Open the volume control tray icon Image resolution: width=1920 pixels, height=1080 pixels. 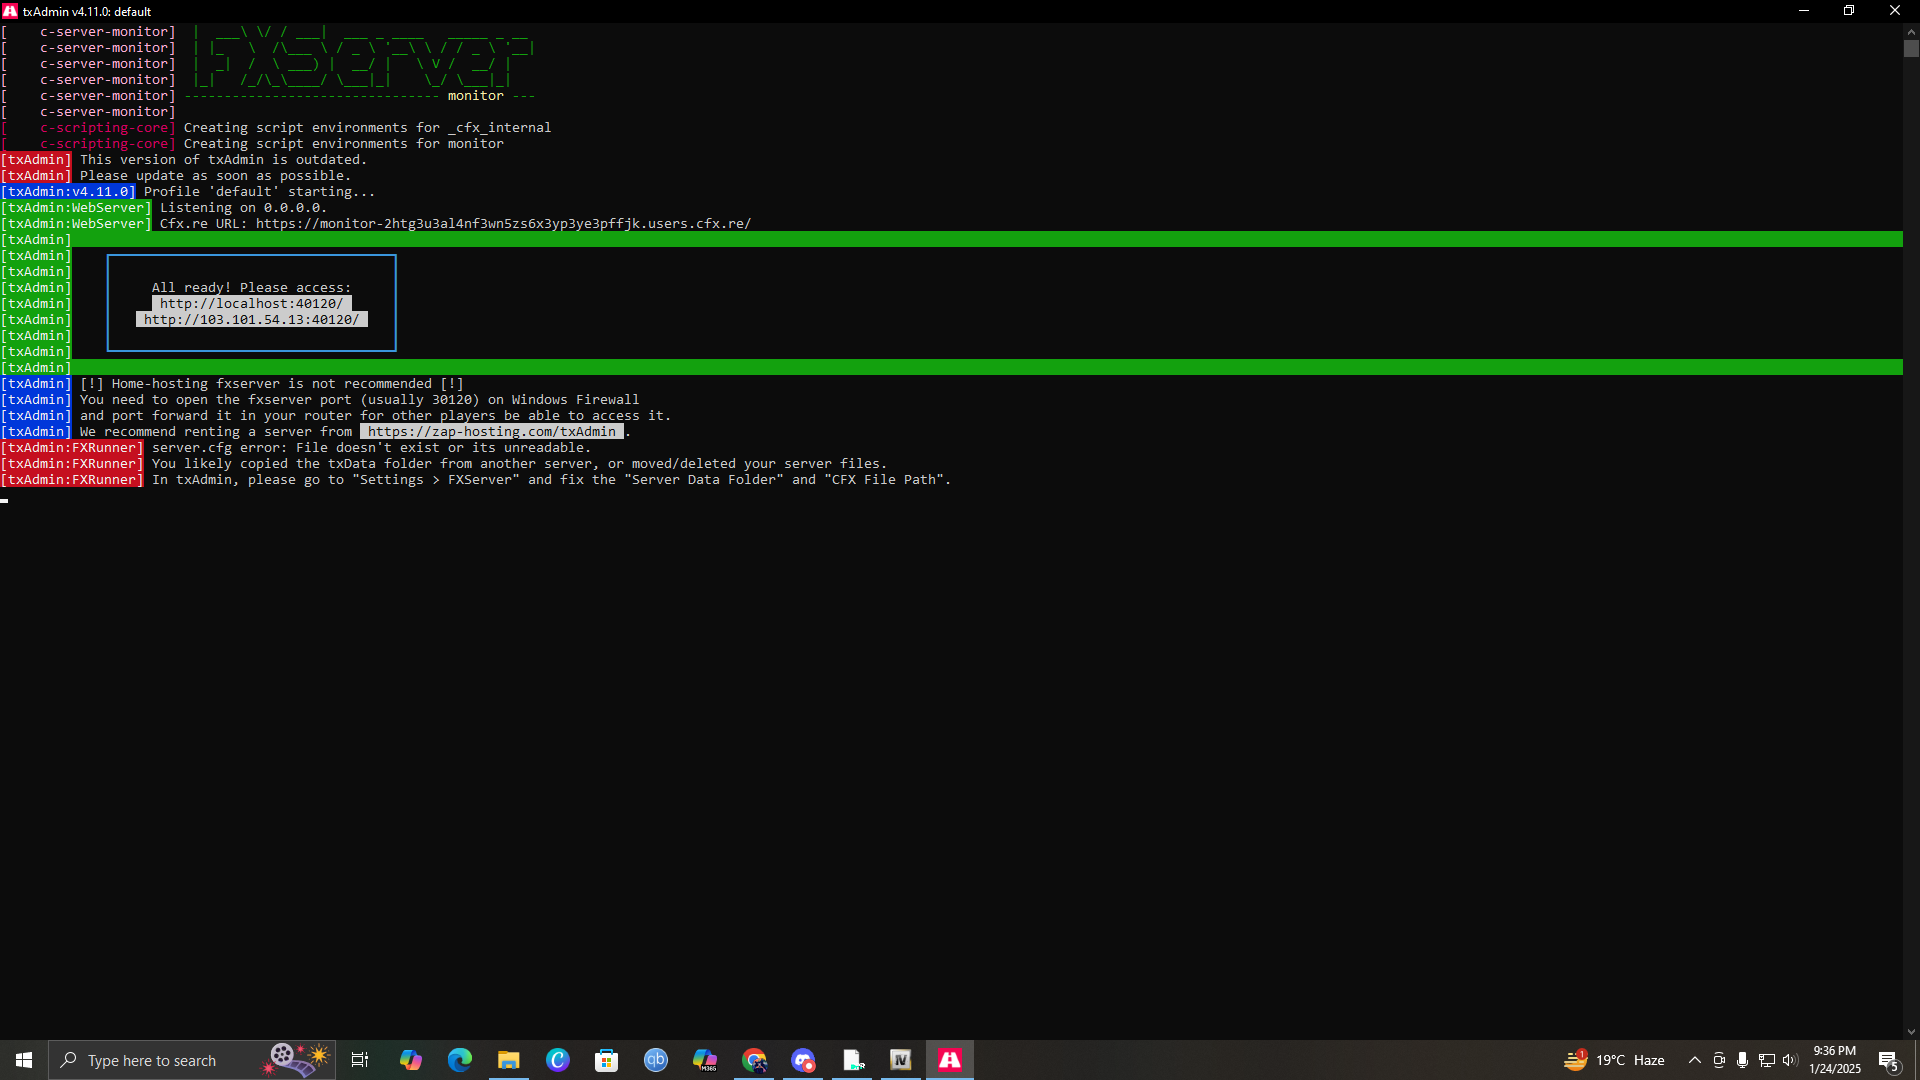coord(1790,1060)
